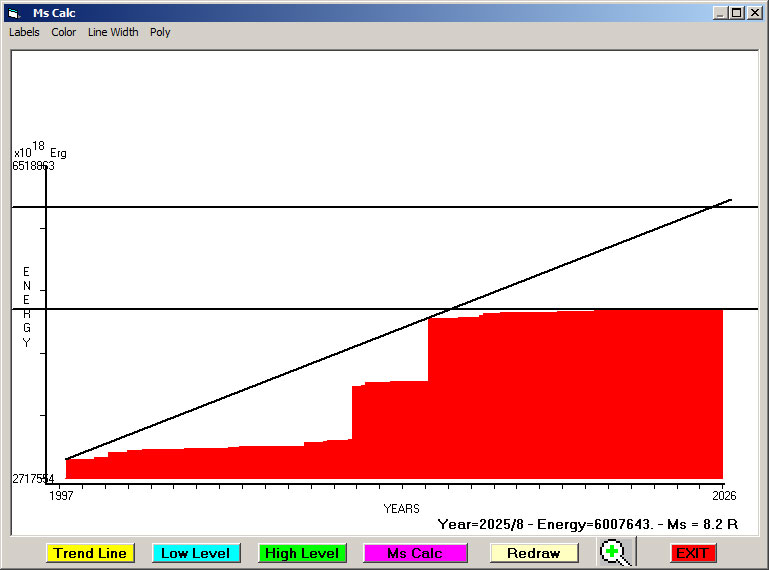Open the Color menu
Screen dimensions: 769x570
point(64,32)
